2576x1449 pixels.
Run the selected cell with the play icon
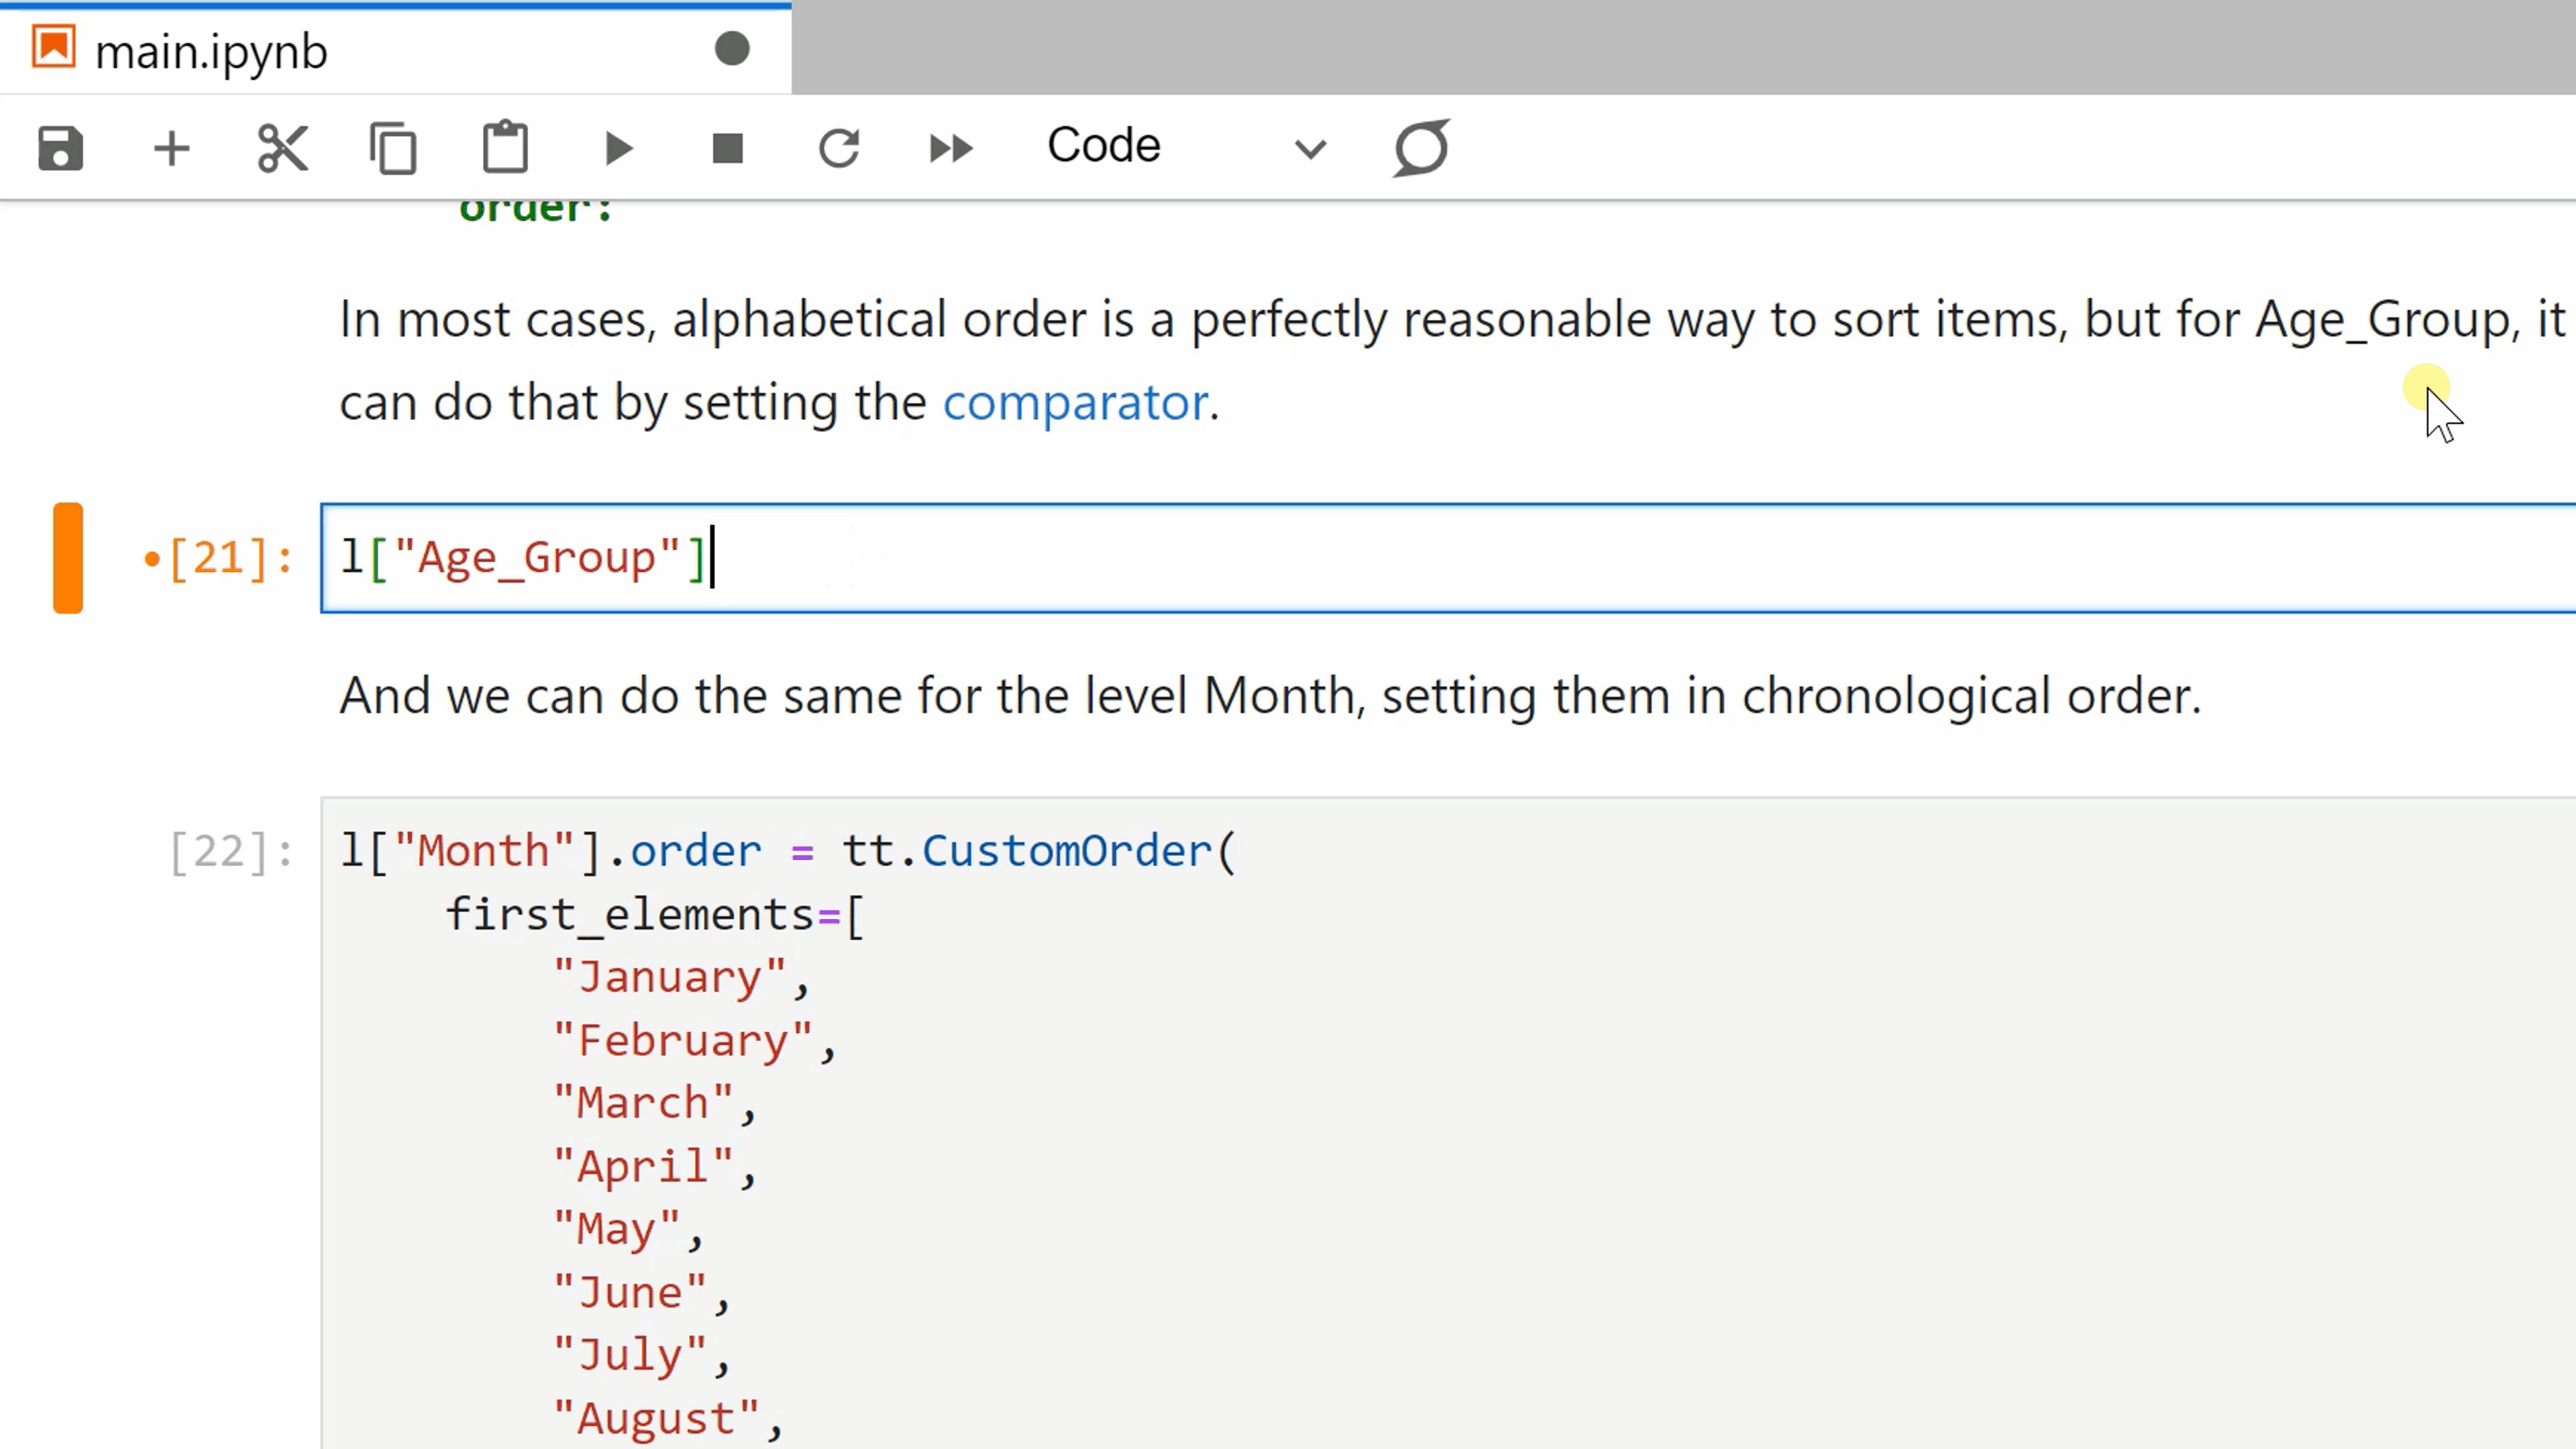(619, 149)
